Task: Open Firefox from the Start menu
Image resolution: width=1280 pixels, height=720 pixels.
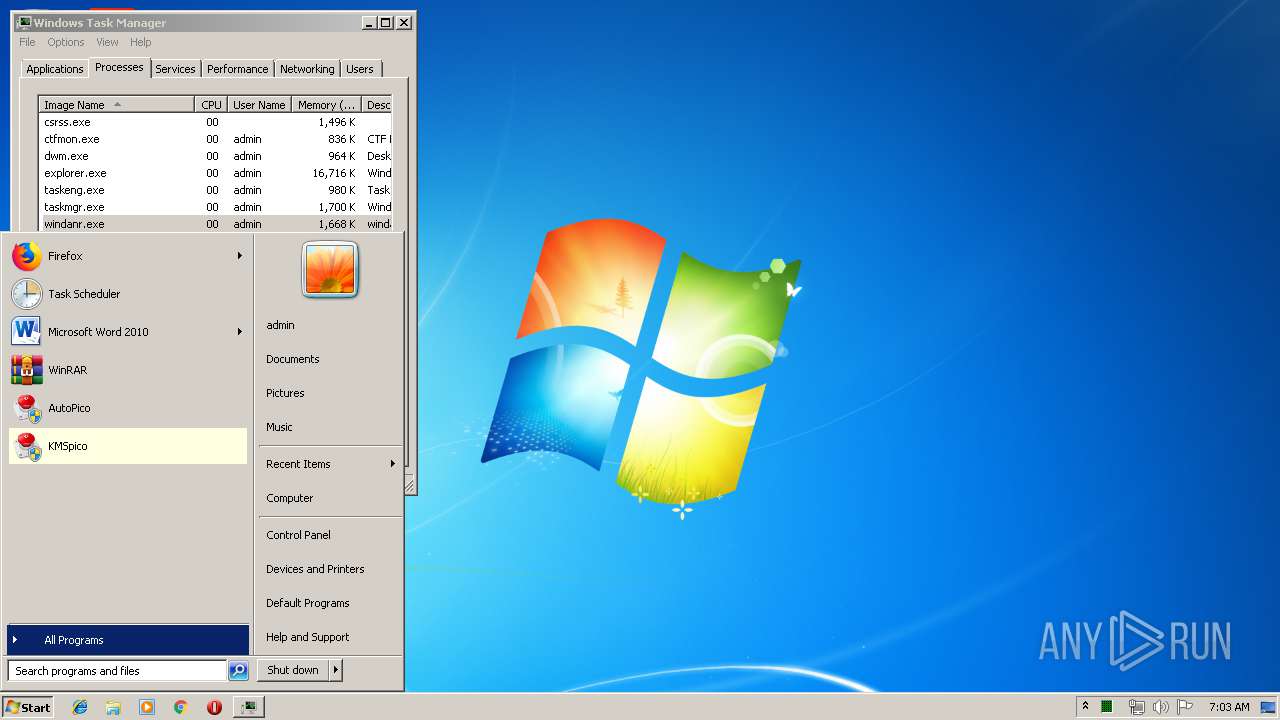Action: click(x=127, y=256)
